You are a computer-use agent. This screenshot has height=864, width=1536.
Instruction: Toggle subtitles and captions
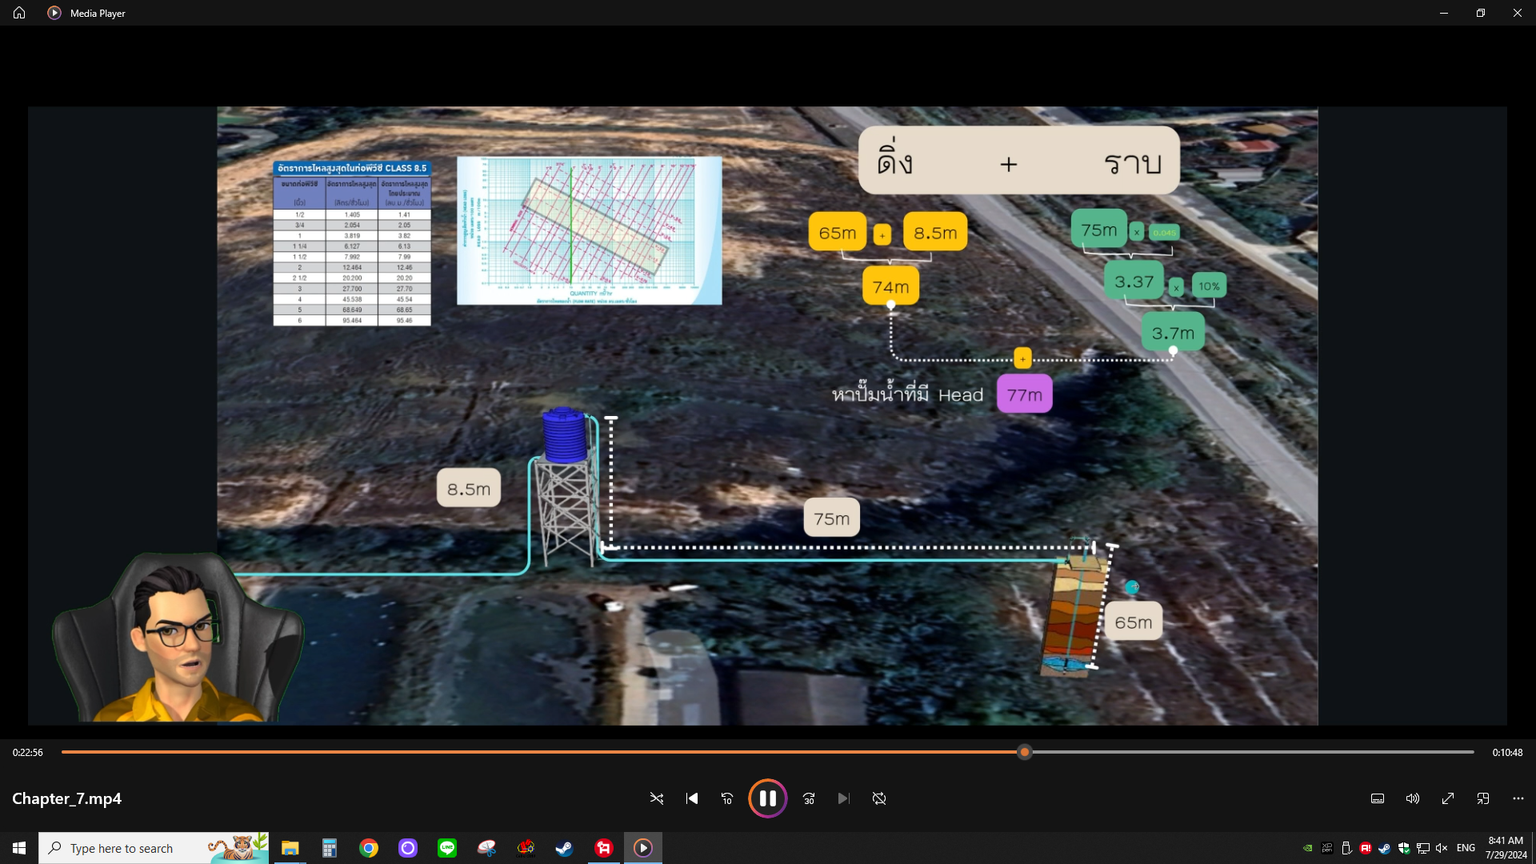pyautogui.click(x=1377, y=798)
